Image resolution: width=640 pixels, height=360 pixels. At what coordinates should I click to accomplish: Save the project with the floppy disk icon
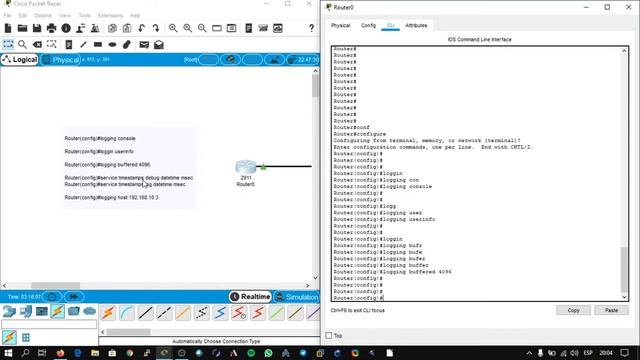pos(37,28)
